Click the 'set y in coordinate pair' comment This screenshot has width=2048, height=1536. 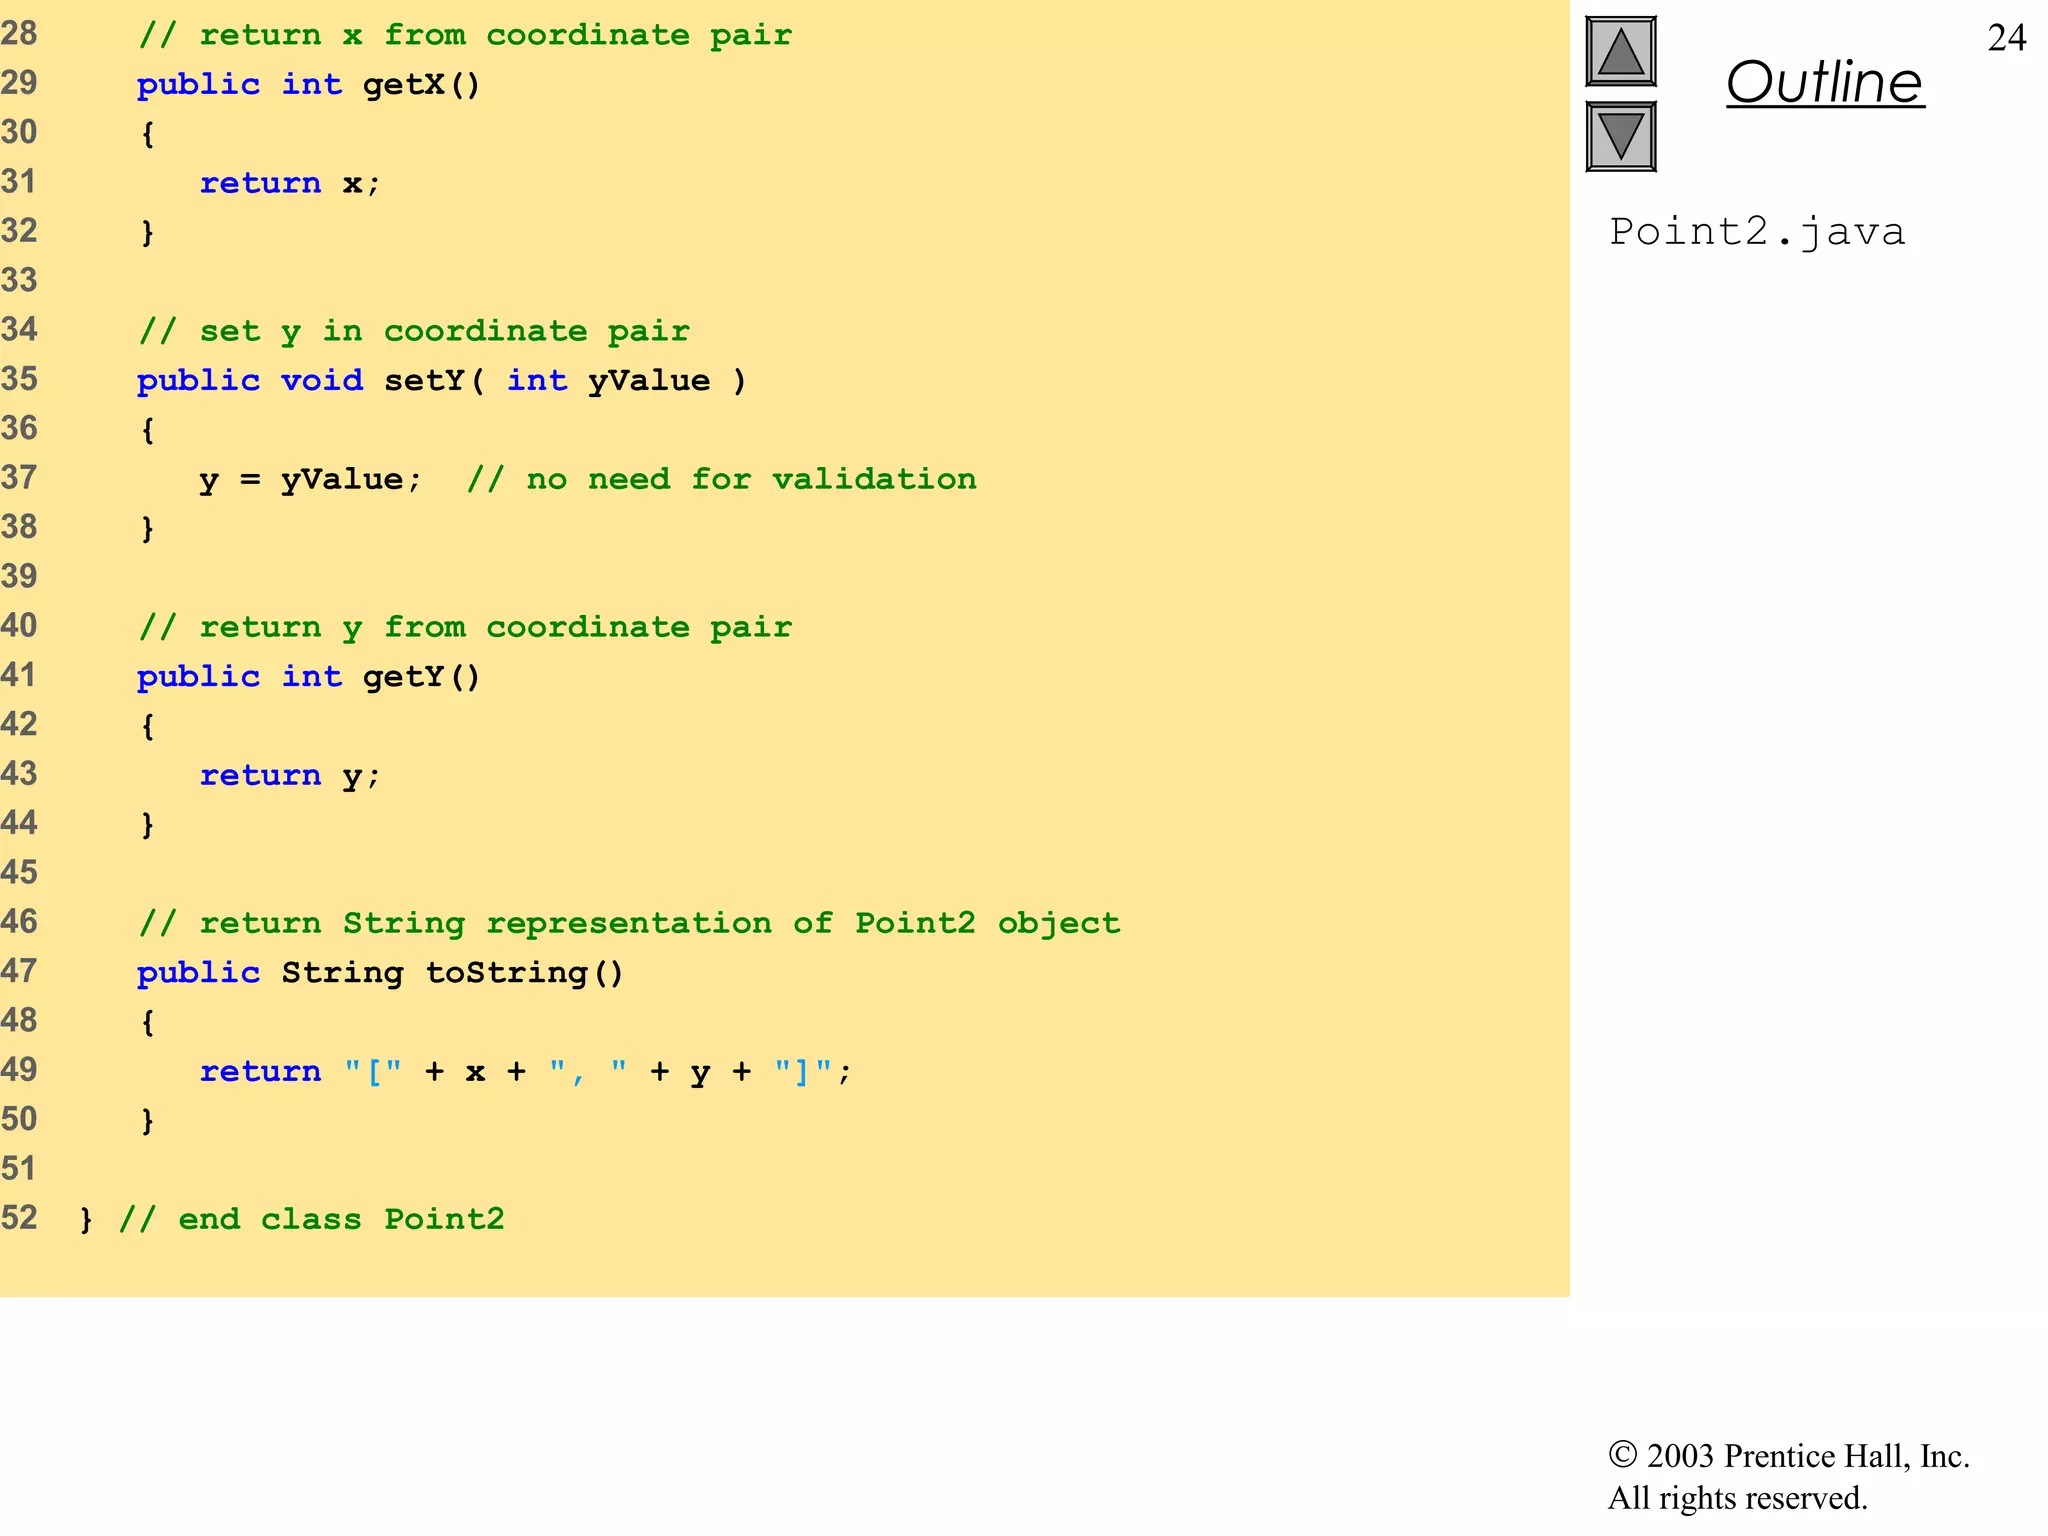[x=414, y=331]
